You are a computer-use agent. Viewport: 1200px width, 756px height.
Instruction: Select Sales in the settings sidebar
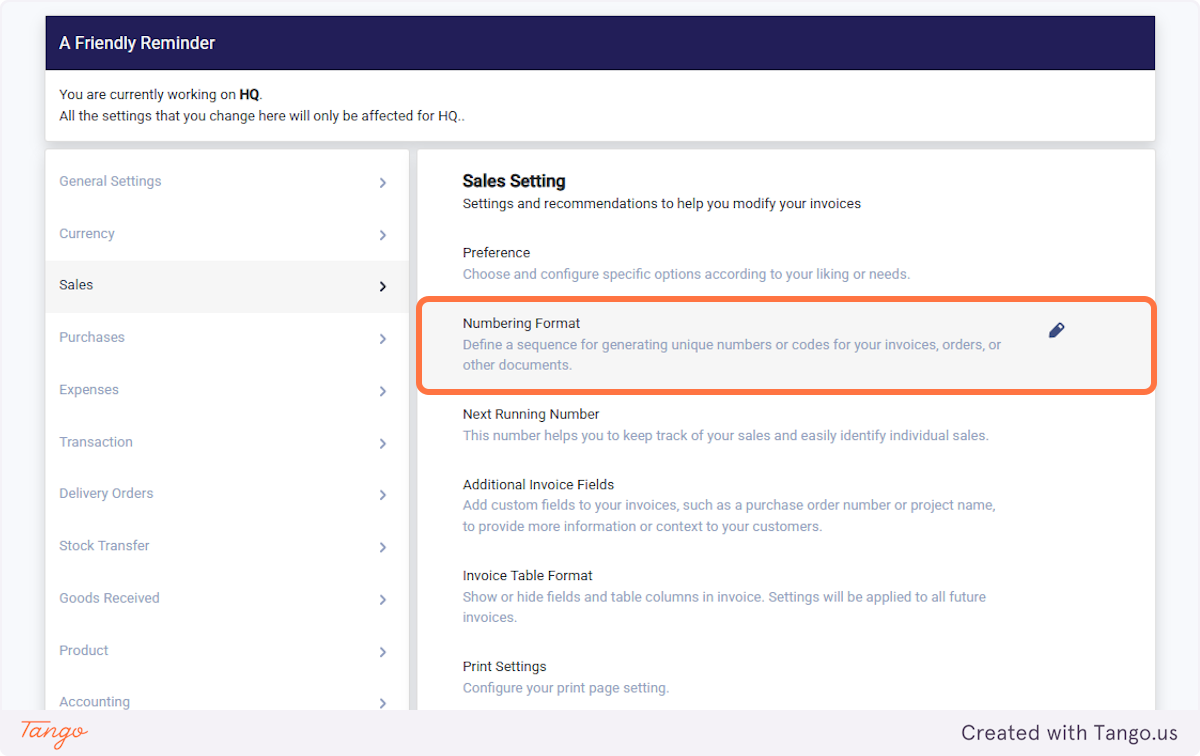tap(227, 286)
